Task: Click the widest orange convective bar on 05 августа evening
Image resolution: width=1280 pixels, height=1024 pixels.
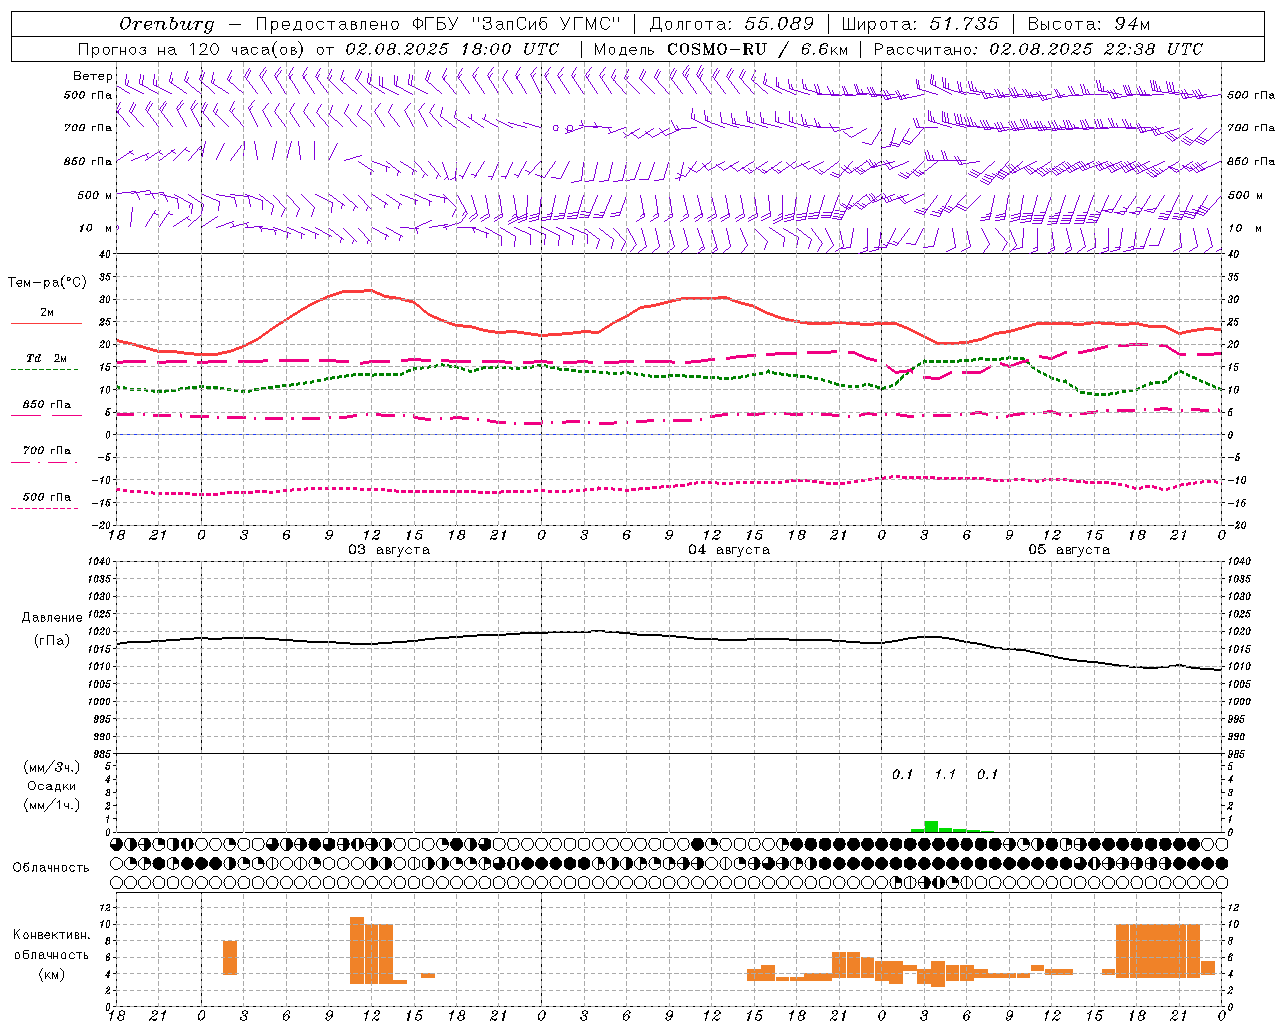Action: click(1158, 951)
